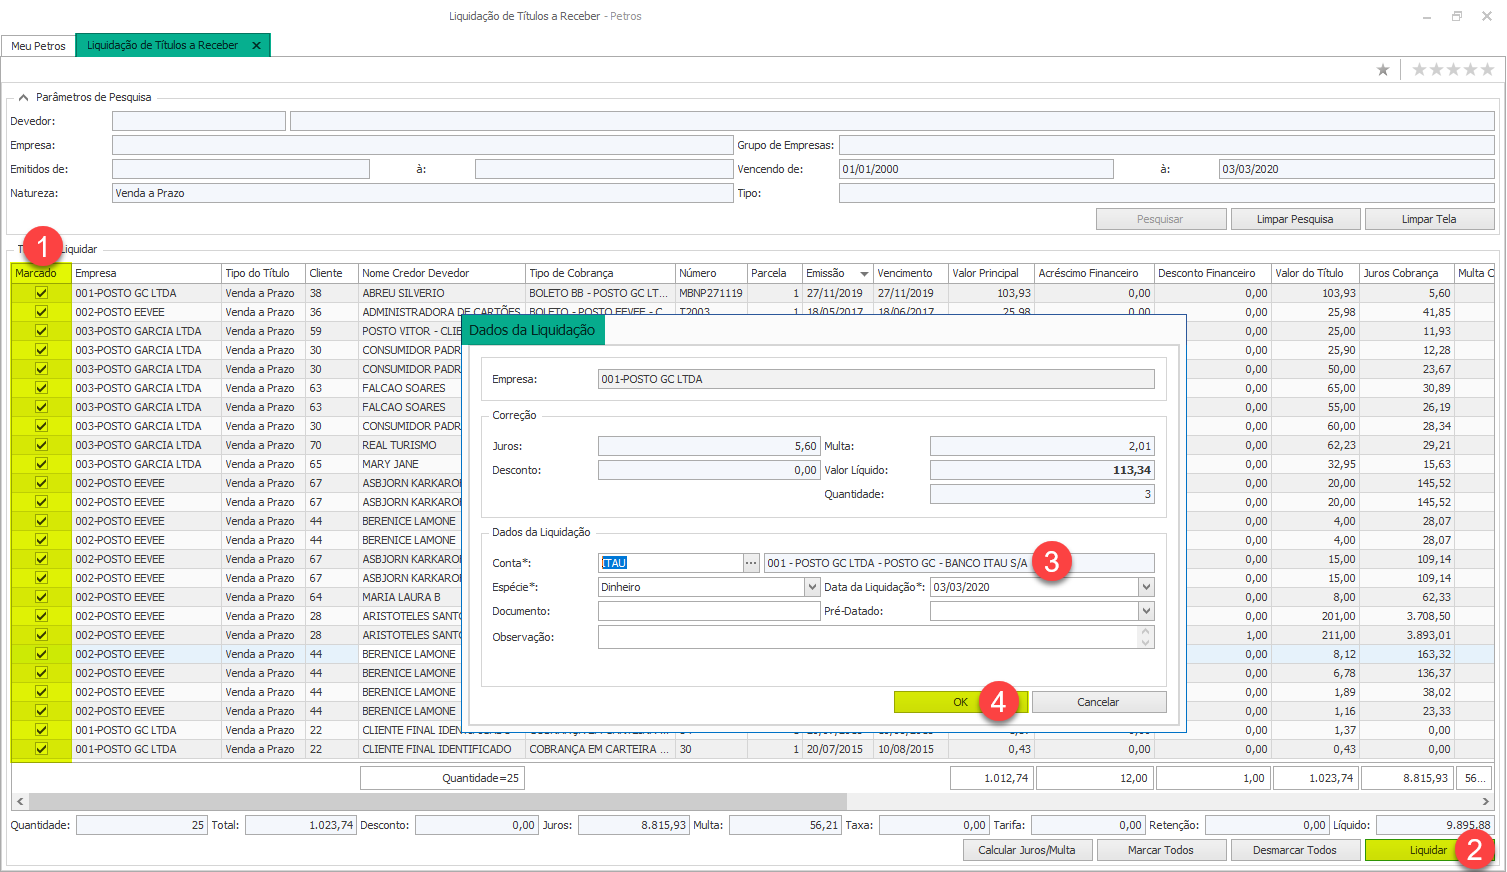Click the horizontal scrollbar right arrow
Viewport: 1507px width, 872px height.
1485,802
